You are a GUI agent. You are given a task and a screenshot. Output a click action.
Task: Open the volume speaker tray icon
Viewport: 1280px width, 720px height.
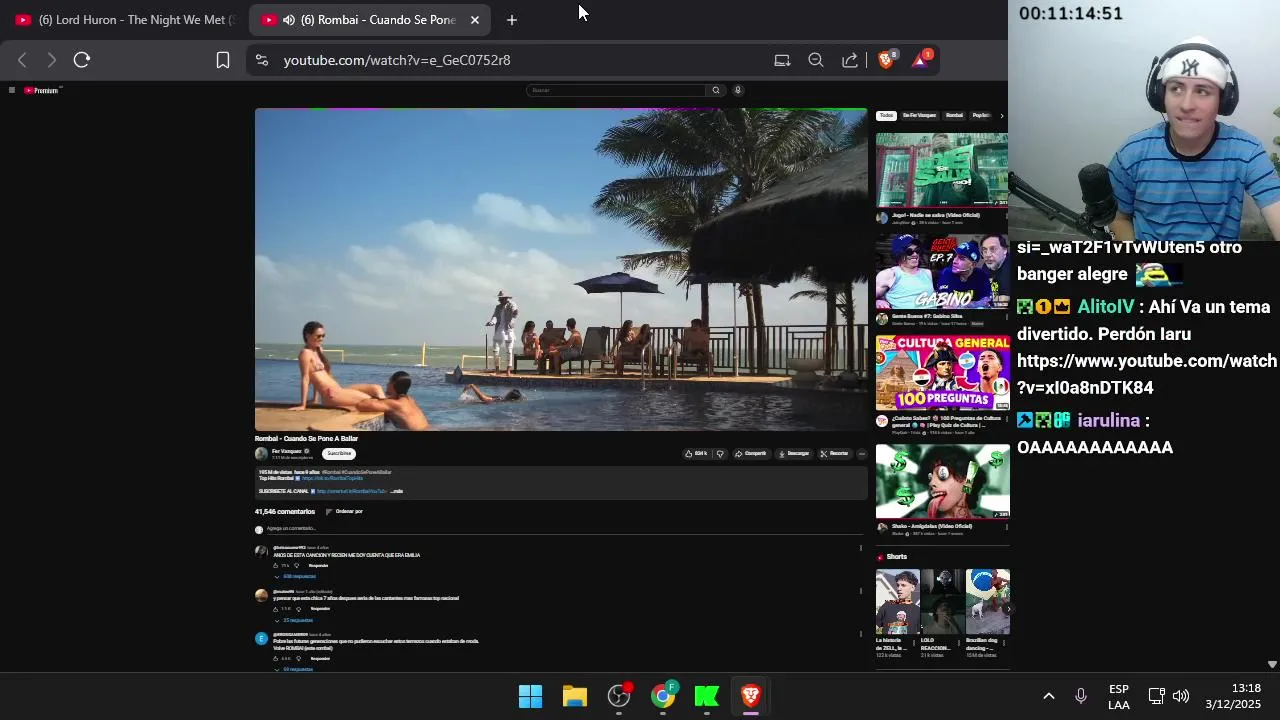click(x=1181, y=696)
